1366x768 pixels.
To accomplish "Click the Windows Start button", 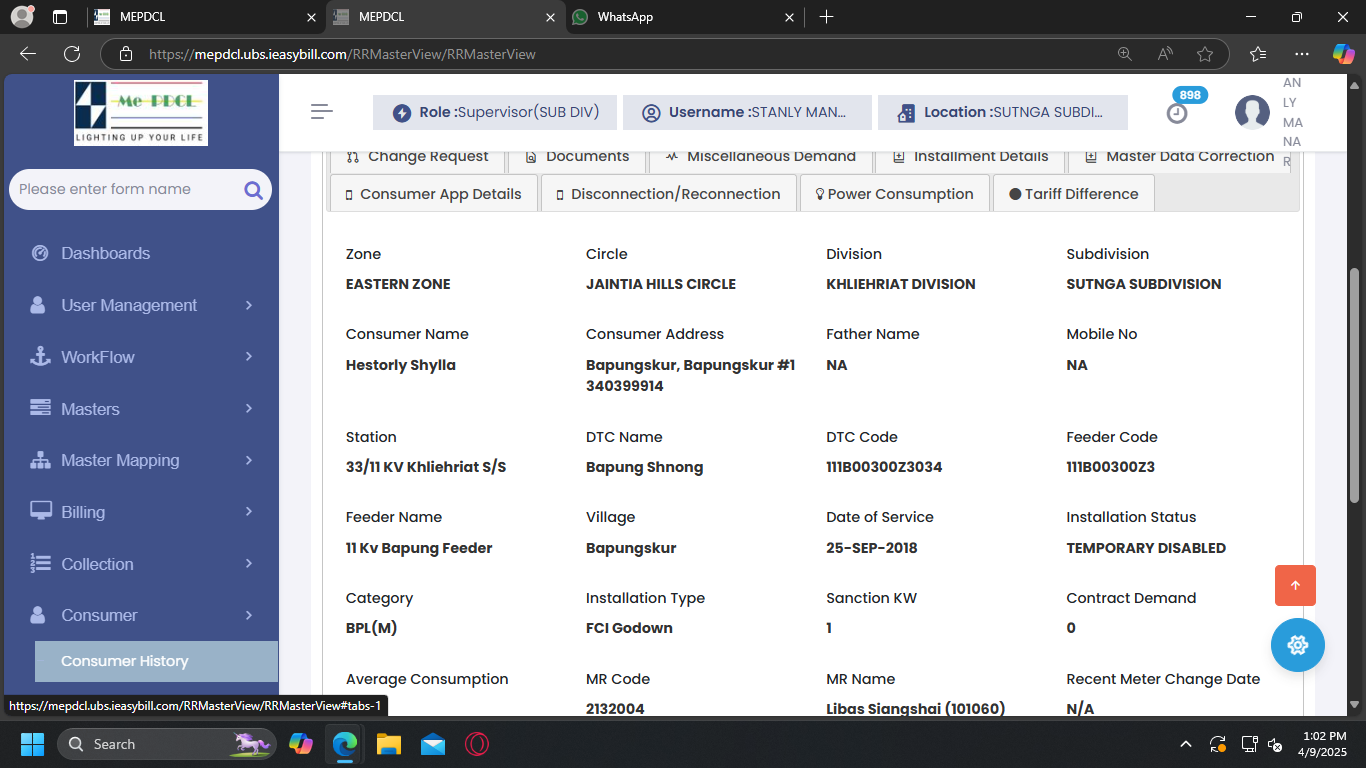I will pos(32,744).
